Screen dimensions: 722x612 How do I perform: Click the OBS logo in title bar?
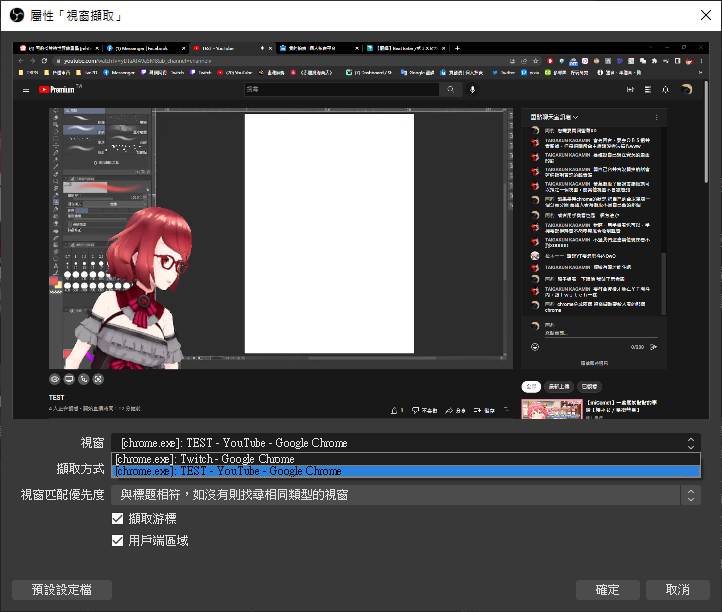pyautogui.click(x=17, y=16)
